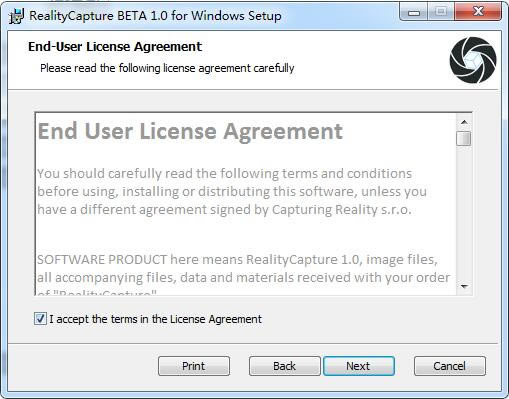Click the empty scrollbar track below the thumb
Image resolution: width=509 pixels, height=399 pixels.
click(464, 213)
